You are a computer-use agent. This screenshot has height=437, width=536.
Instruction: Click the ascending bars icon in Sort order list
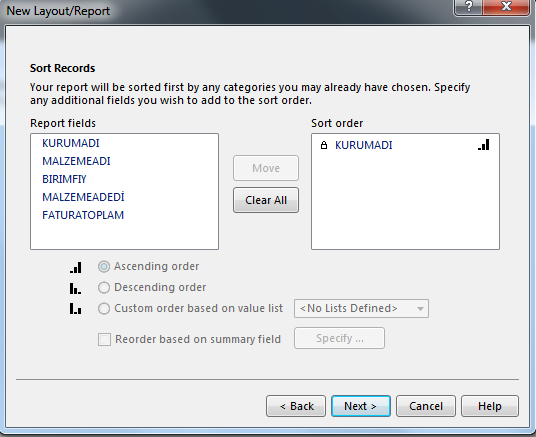[484, 145]
